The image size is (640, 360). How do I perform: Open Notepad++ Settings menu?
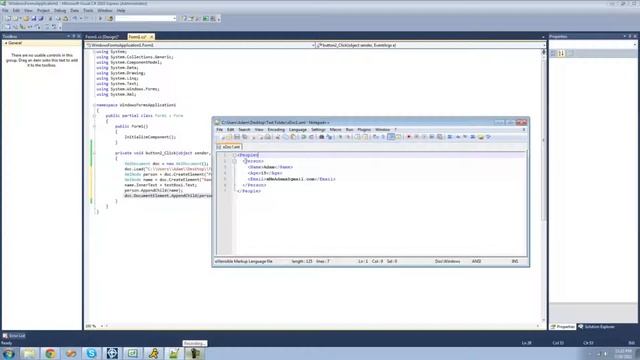point(318,129)
